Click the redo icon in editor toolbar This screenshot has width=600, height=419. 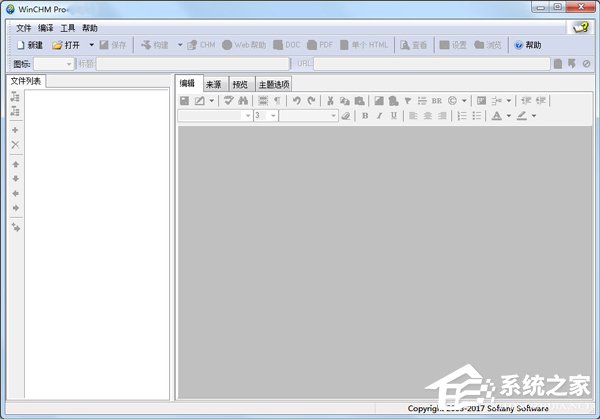coord(311,101)
